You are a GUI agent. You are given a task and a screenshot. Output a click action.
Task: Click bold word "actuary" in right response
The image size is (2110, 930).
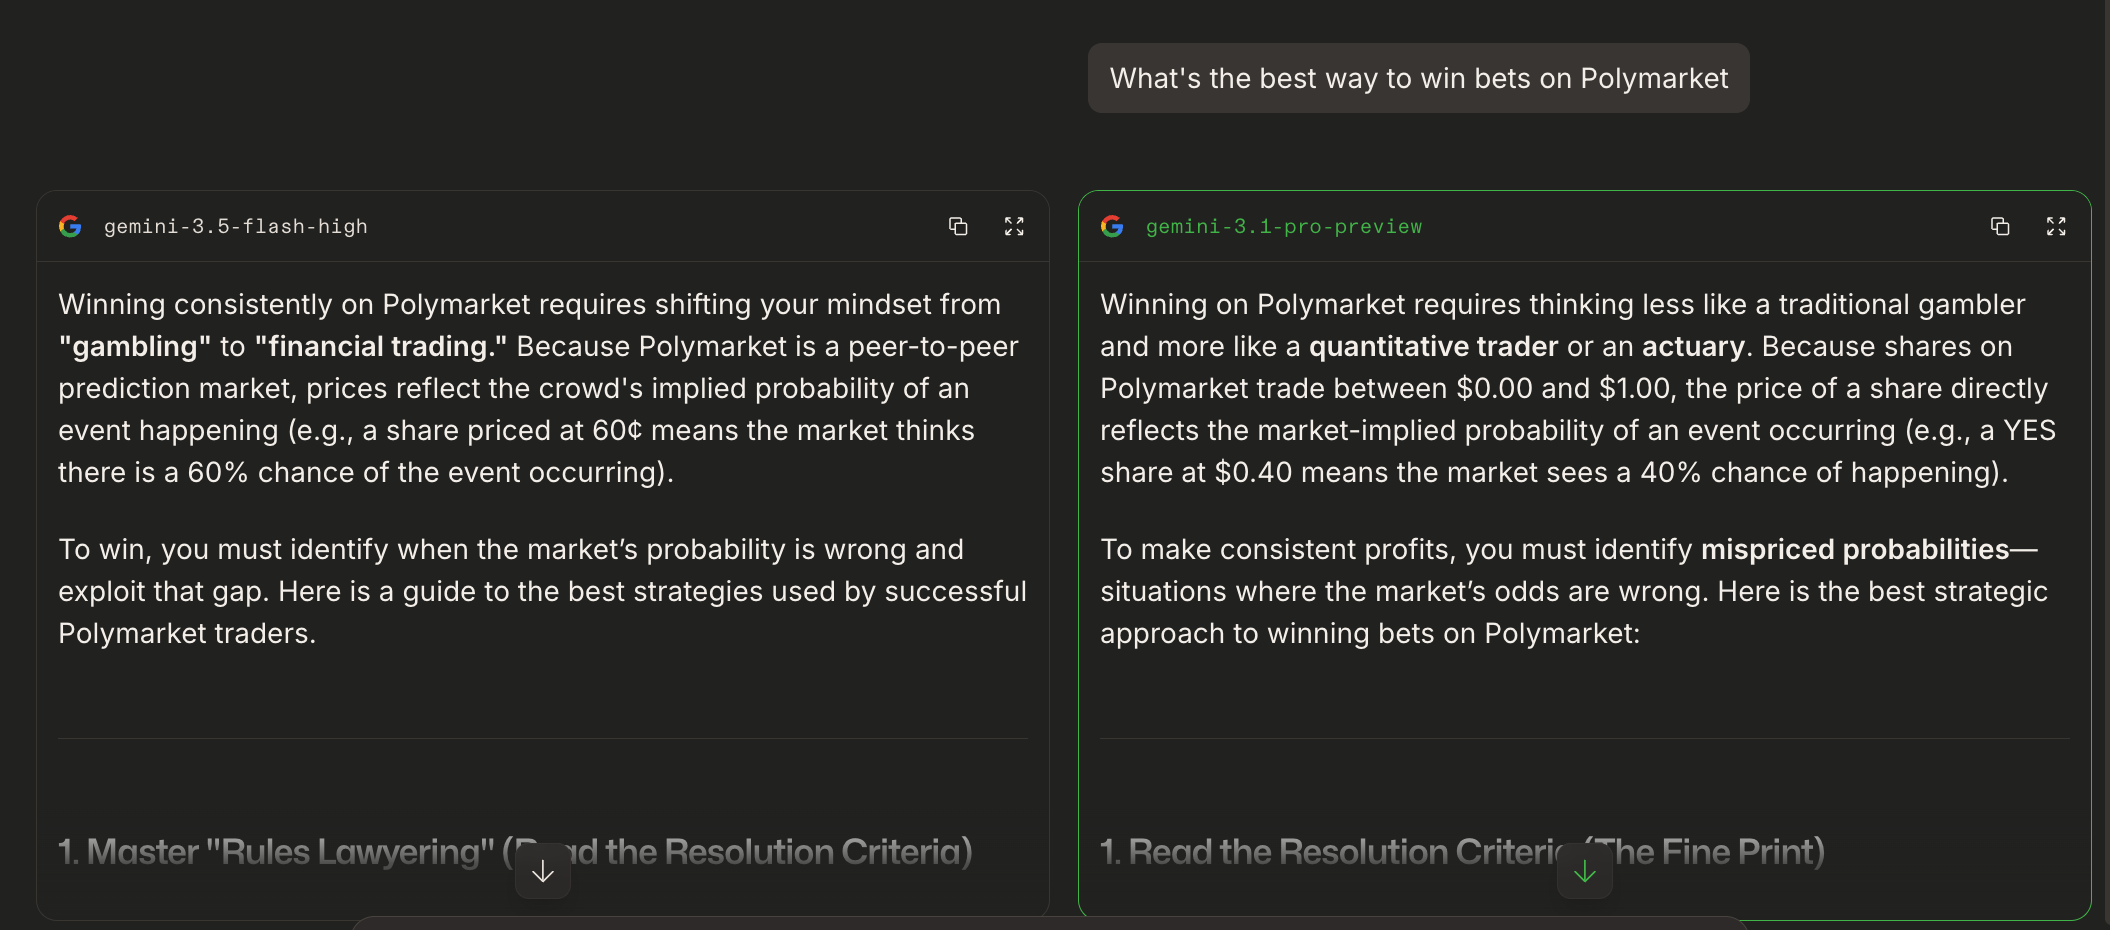coord(1693,346)
